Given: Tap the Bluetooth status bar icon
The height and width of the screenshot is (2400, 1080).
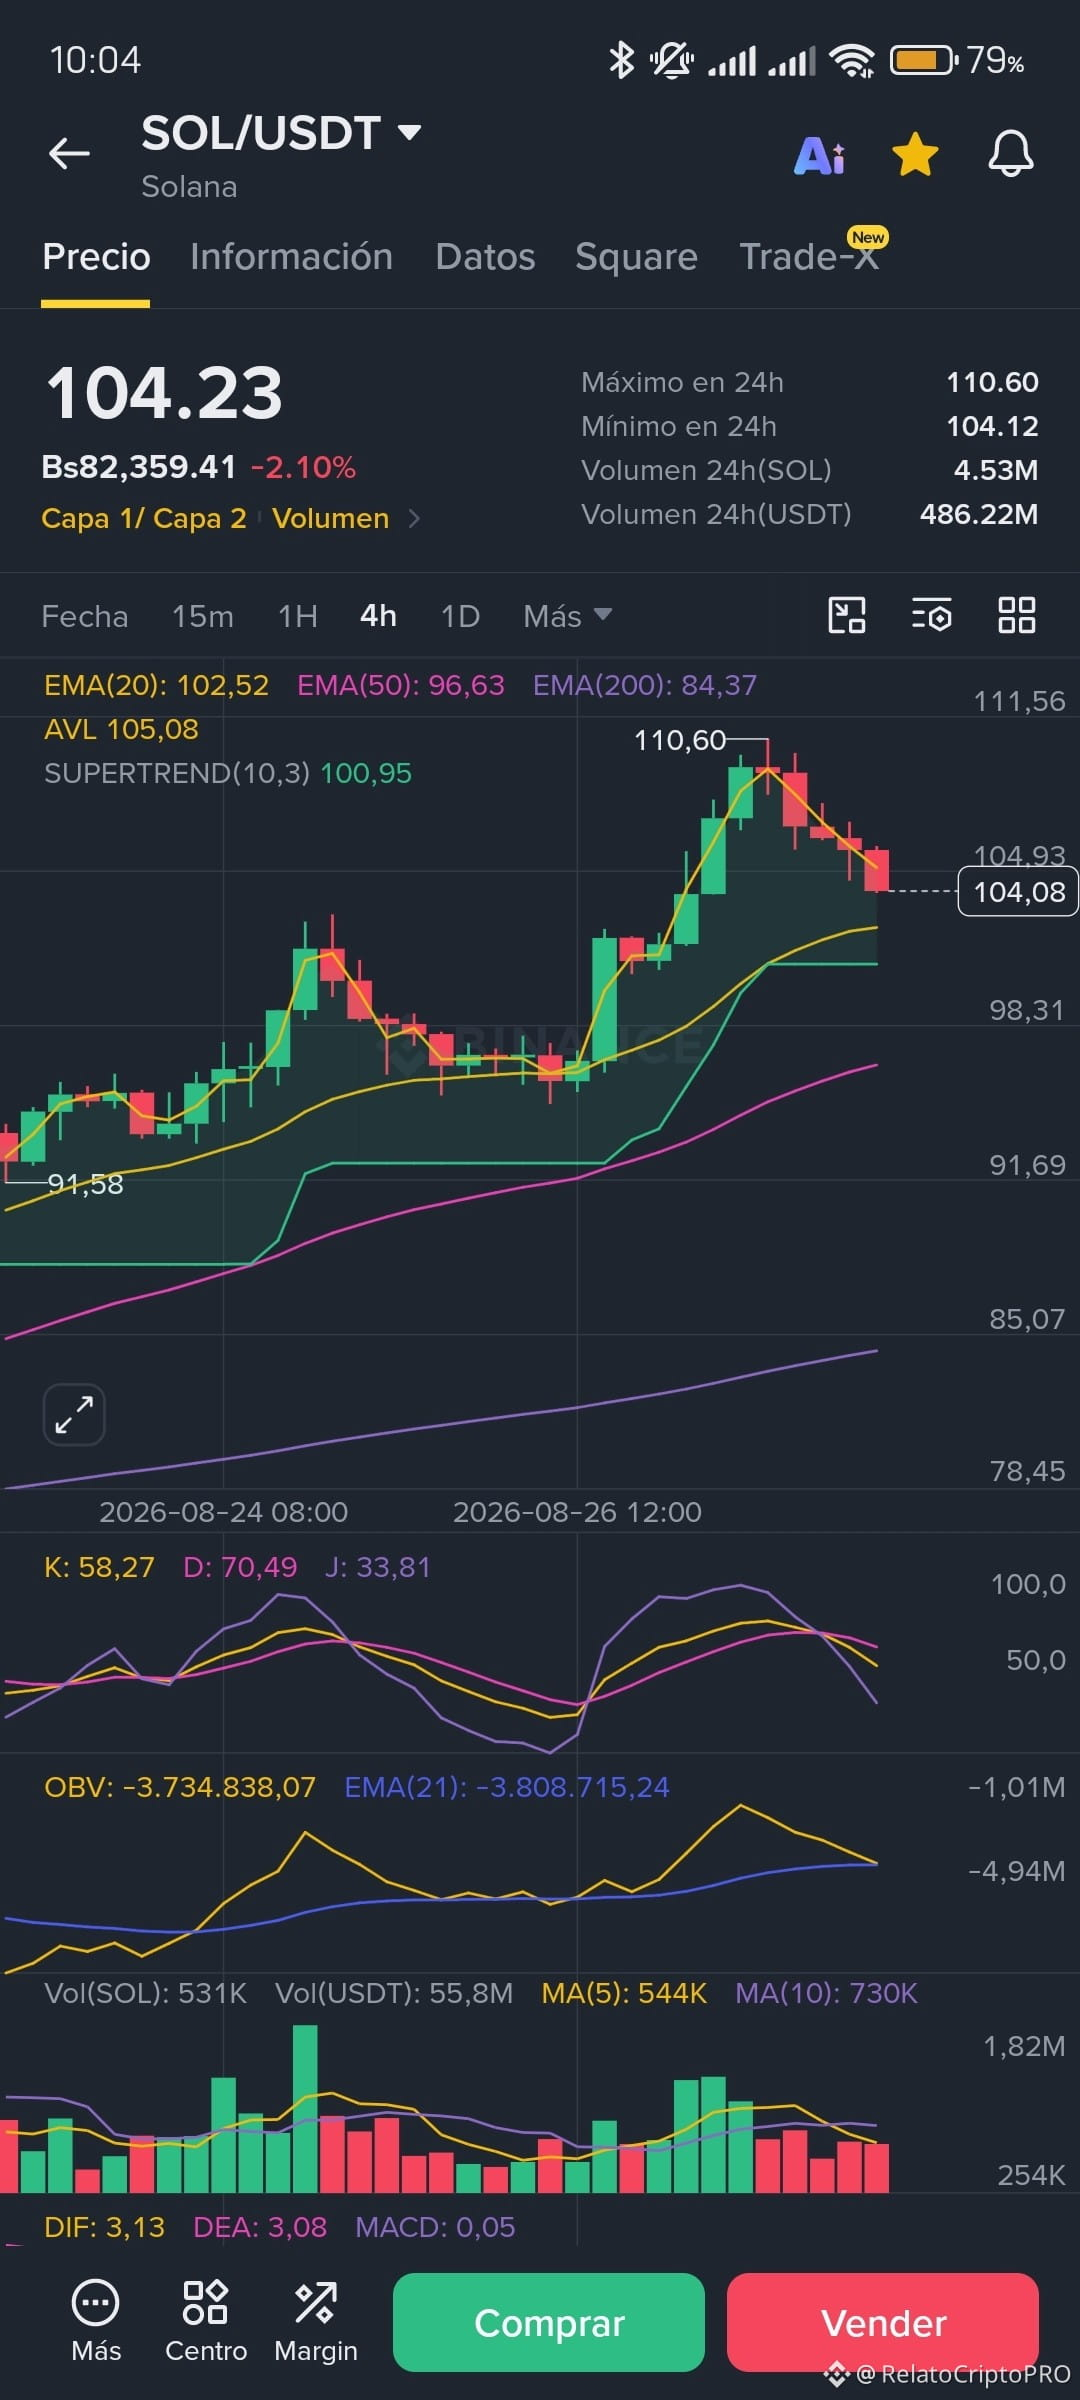Looking at the screenshot, I should coord(622,60).
